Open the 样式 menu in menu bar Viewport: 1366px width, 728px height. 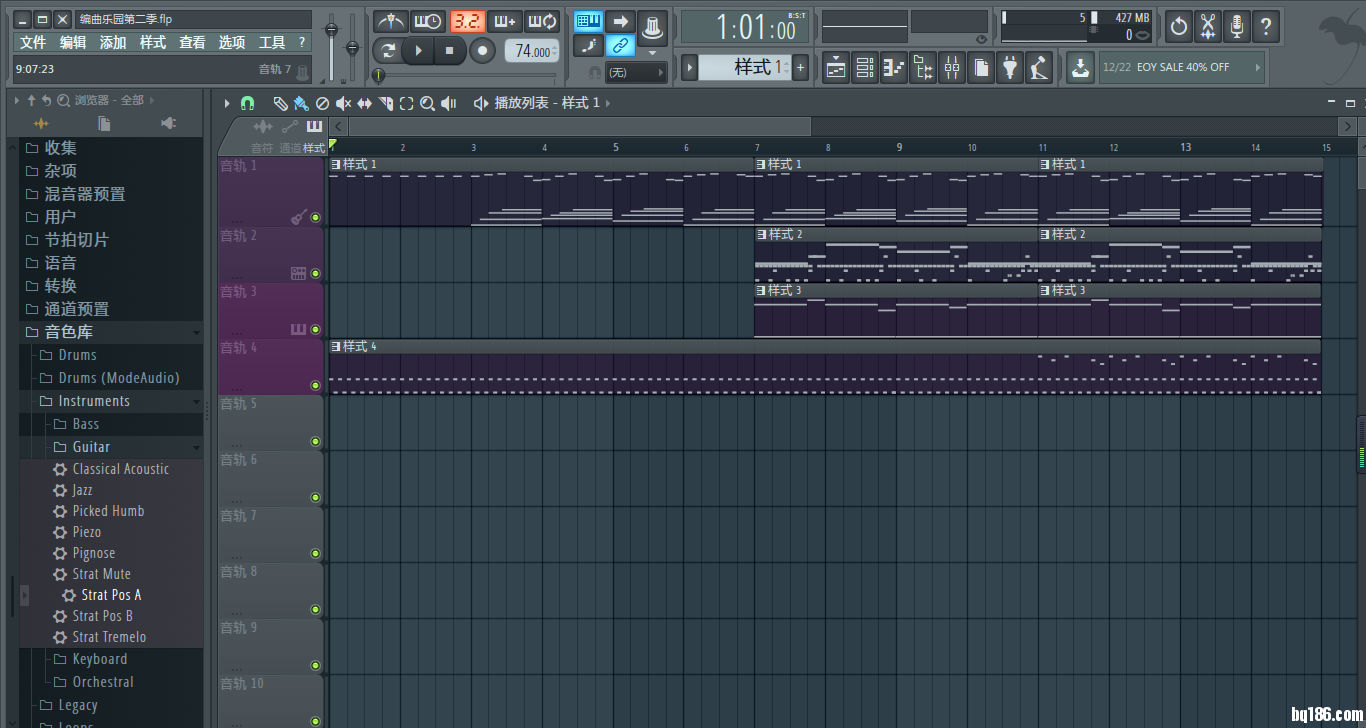pos(153,42)
